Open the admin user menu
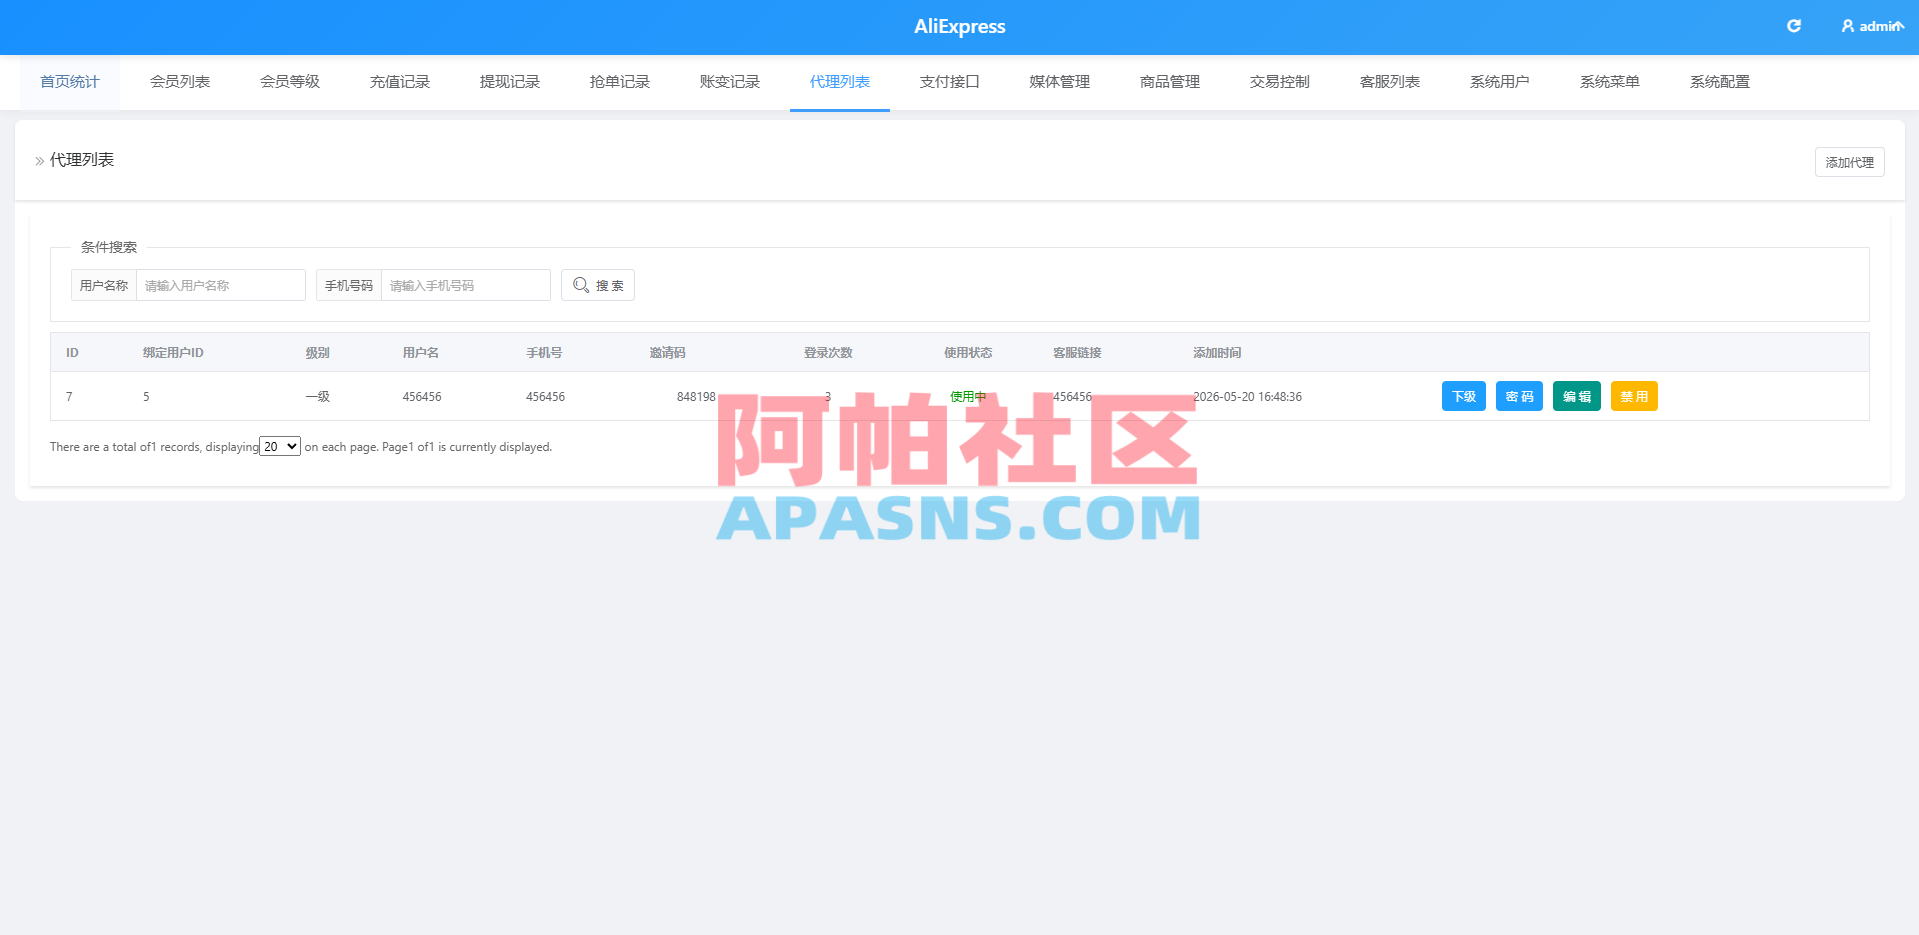This screenshot has height=935, width=1919. coord(1872,26)
